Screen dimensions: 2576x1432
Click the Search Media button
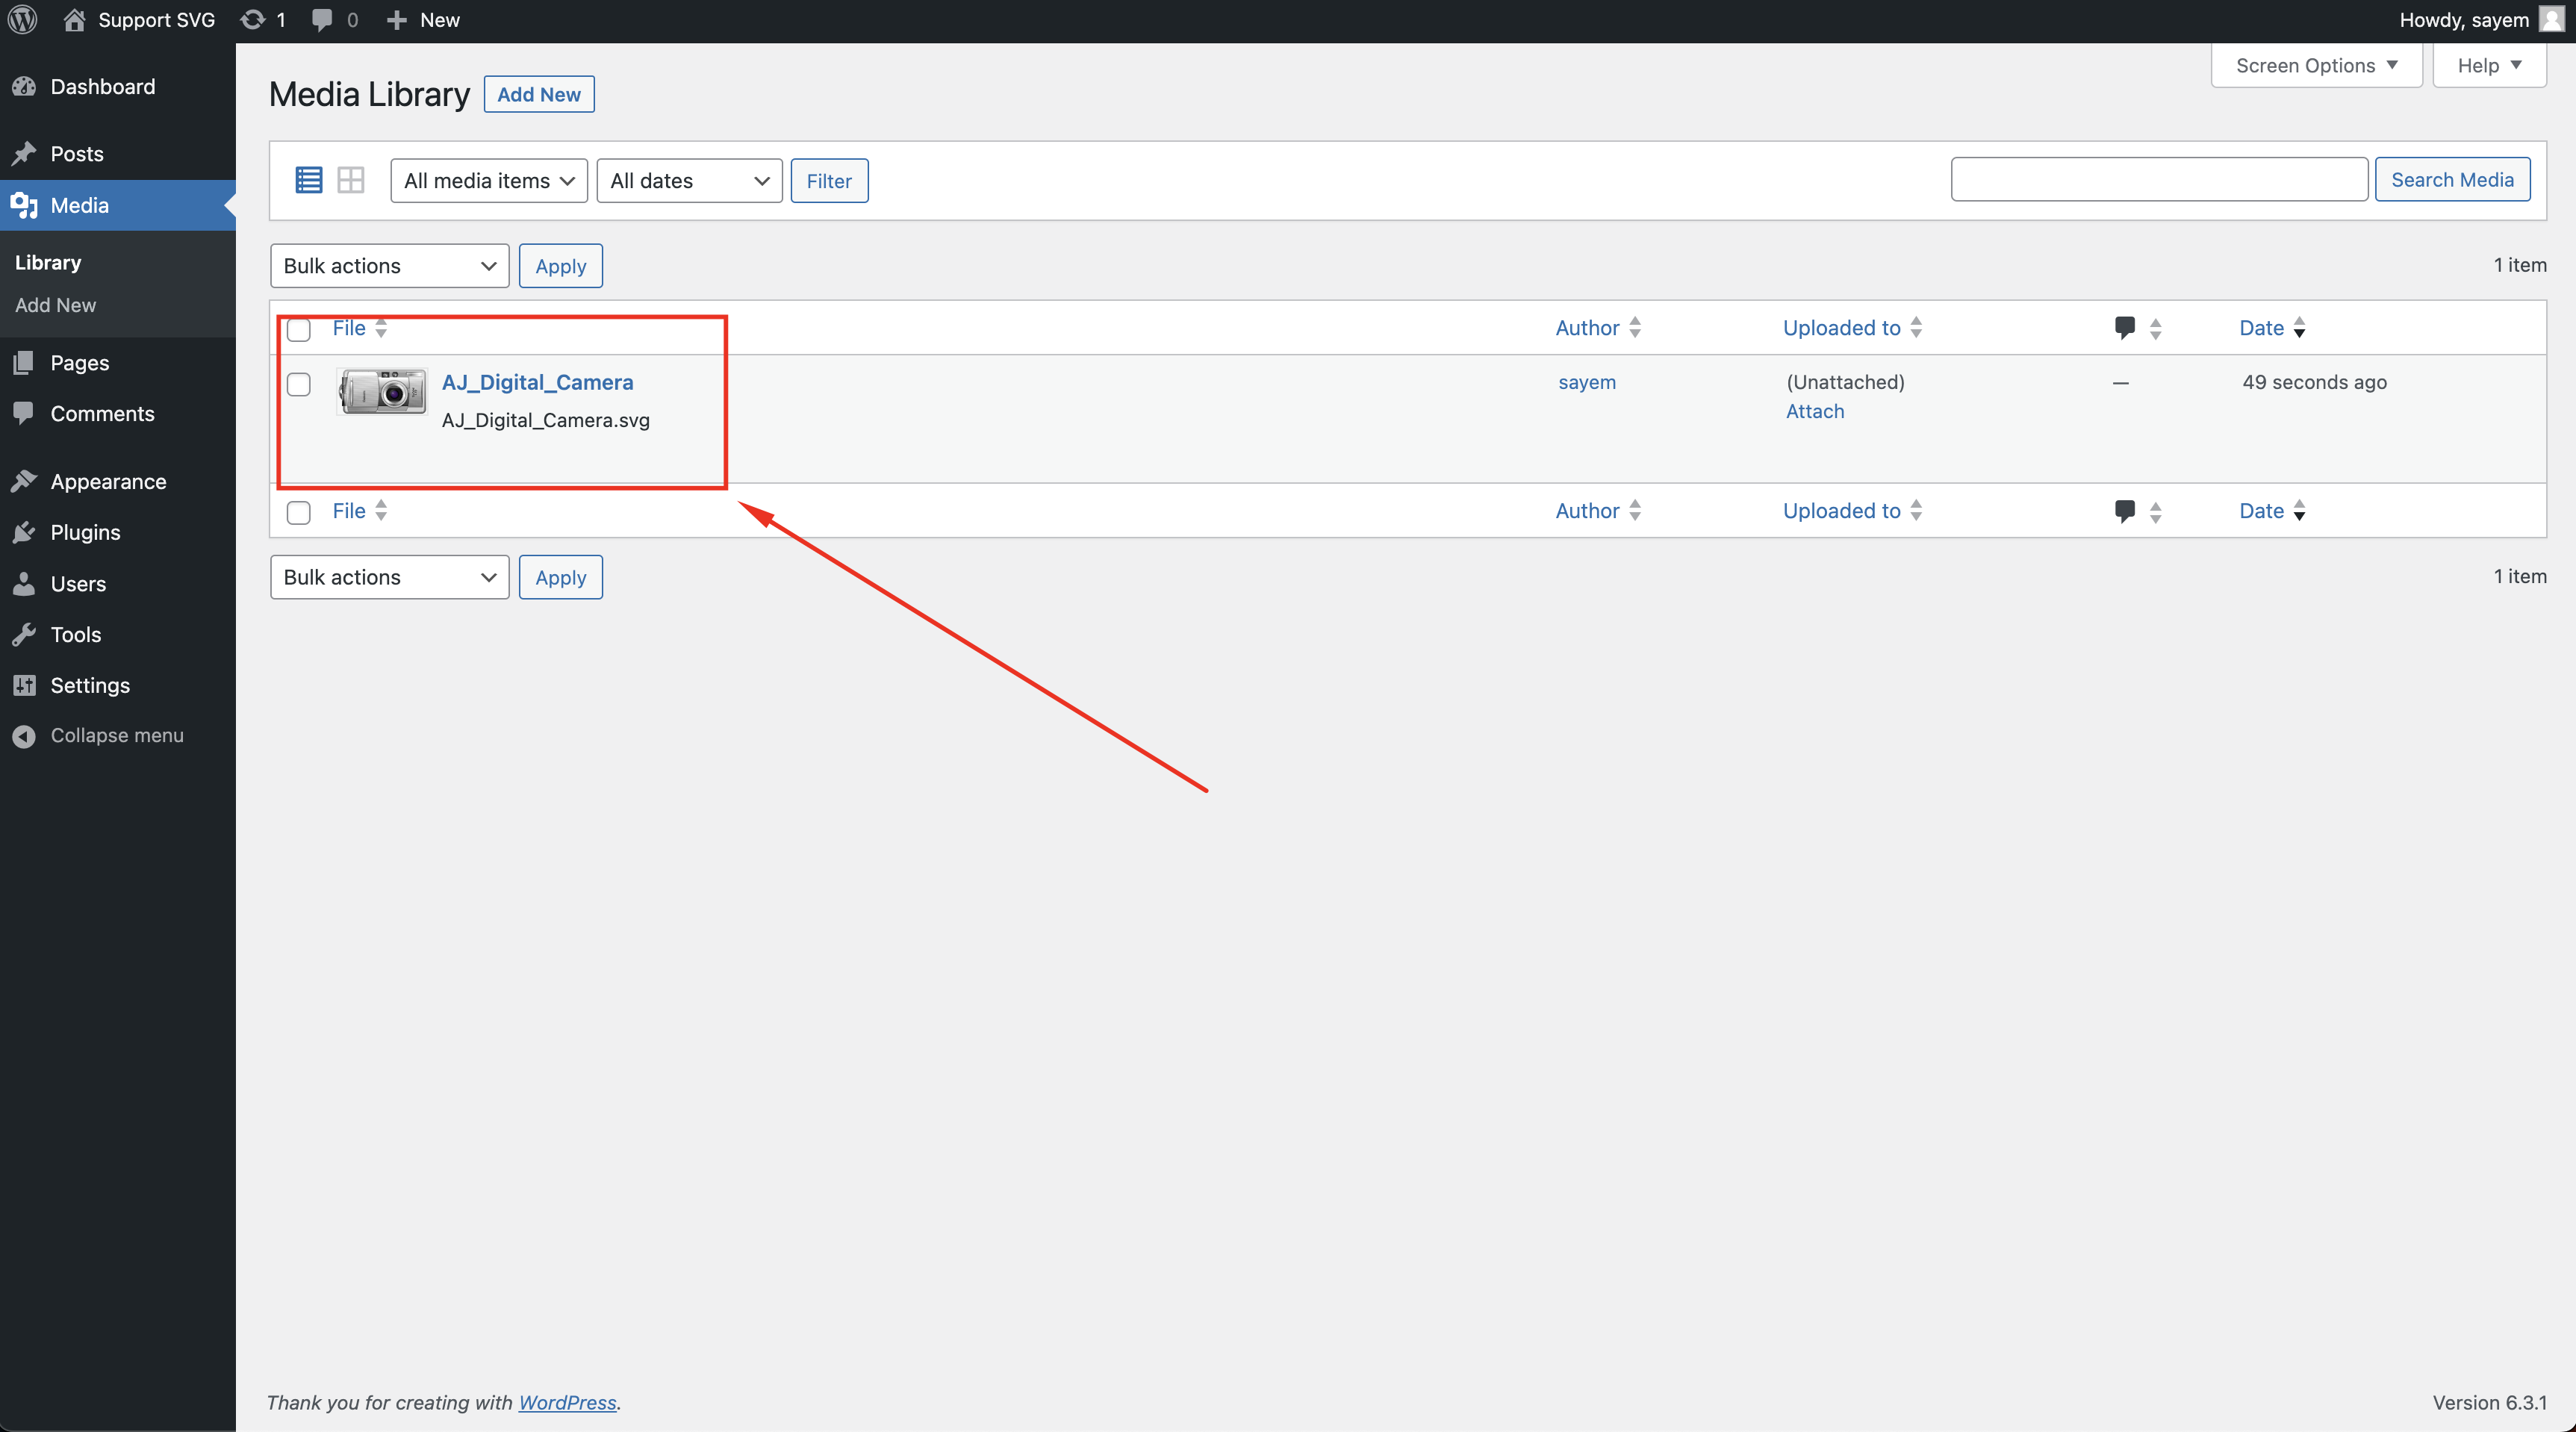pyautogui.click(x=2453, y=178)
